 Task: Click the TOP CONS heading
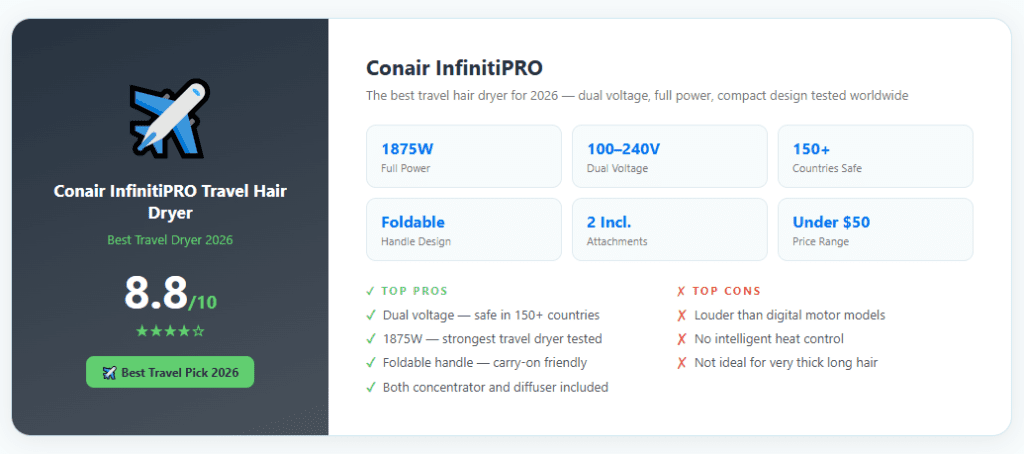pyautogui.click(x=719, y=291)
